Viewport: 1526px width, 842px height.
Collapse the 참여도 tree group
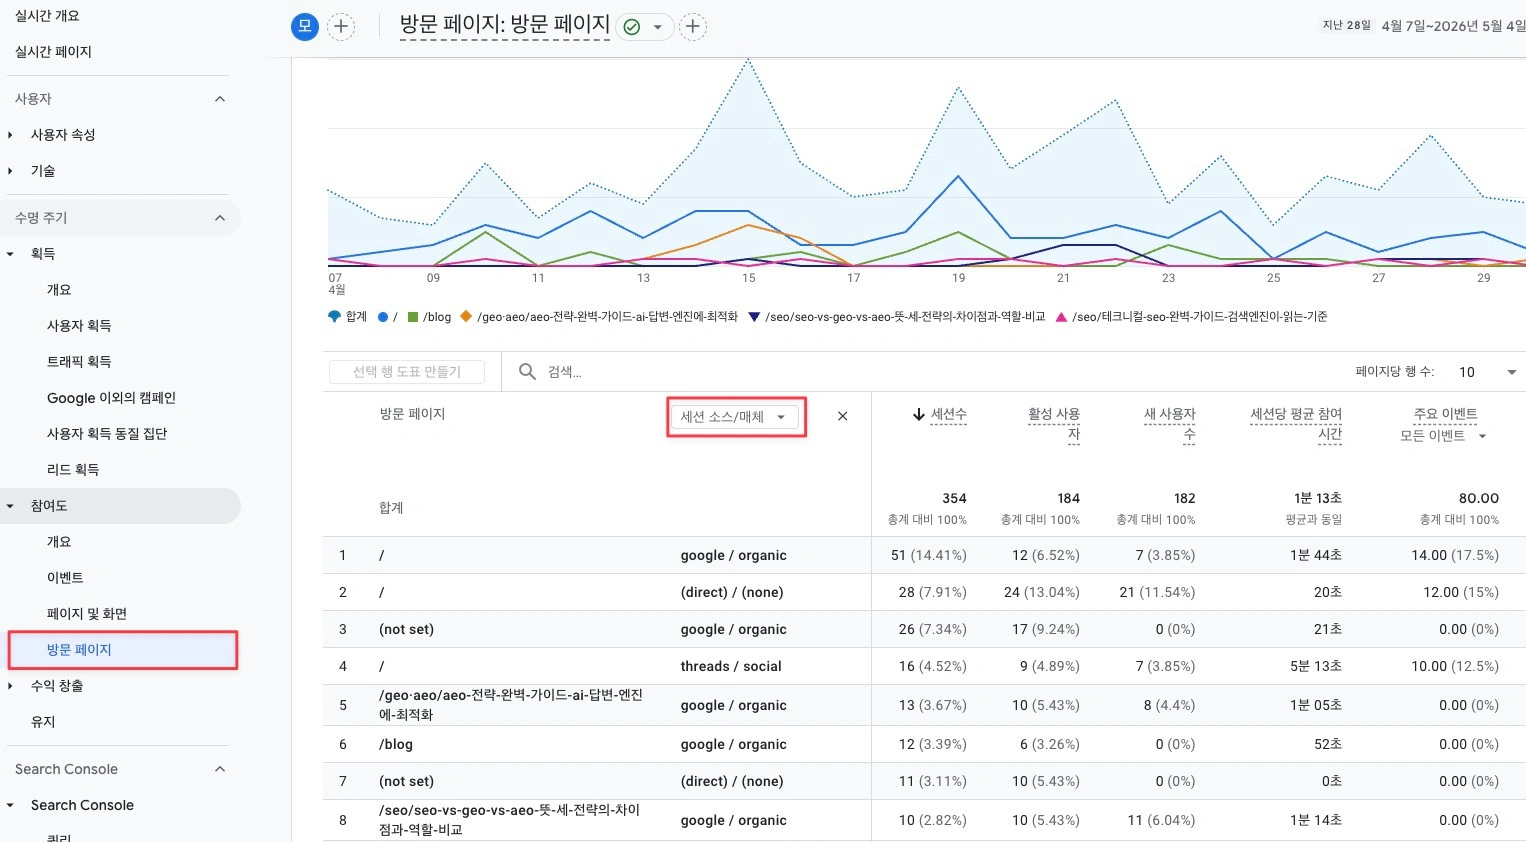(10, 506)
